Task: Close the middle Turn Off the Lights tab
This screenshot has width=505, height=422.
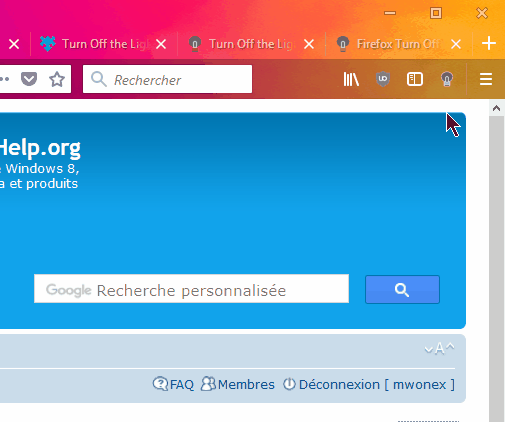Action: coord(309,44)
